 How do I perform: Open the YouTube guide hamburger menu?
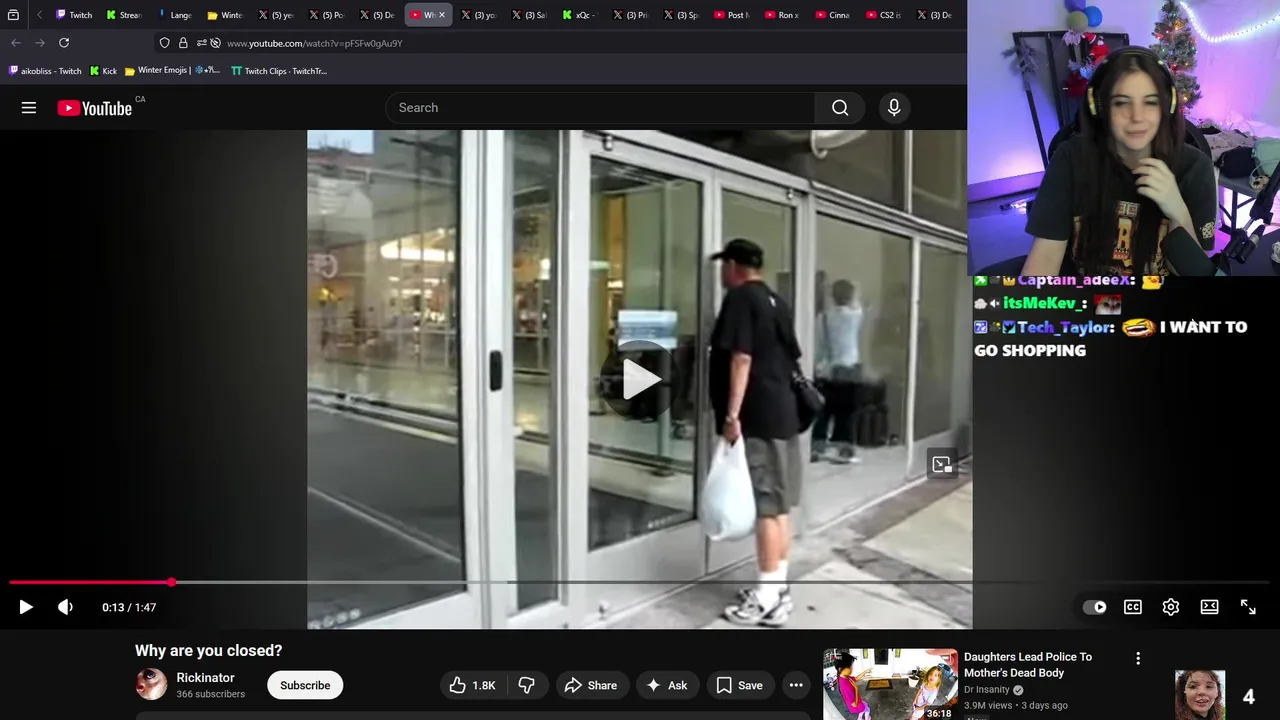[x=29, y=108]
